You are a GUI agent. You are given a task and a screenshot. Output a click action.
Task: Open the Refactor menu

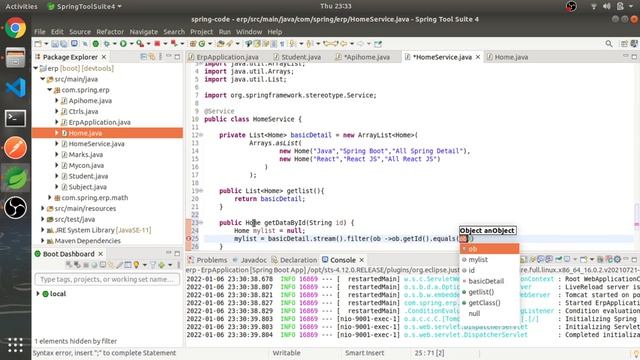click(110, 32)
